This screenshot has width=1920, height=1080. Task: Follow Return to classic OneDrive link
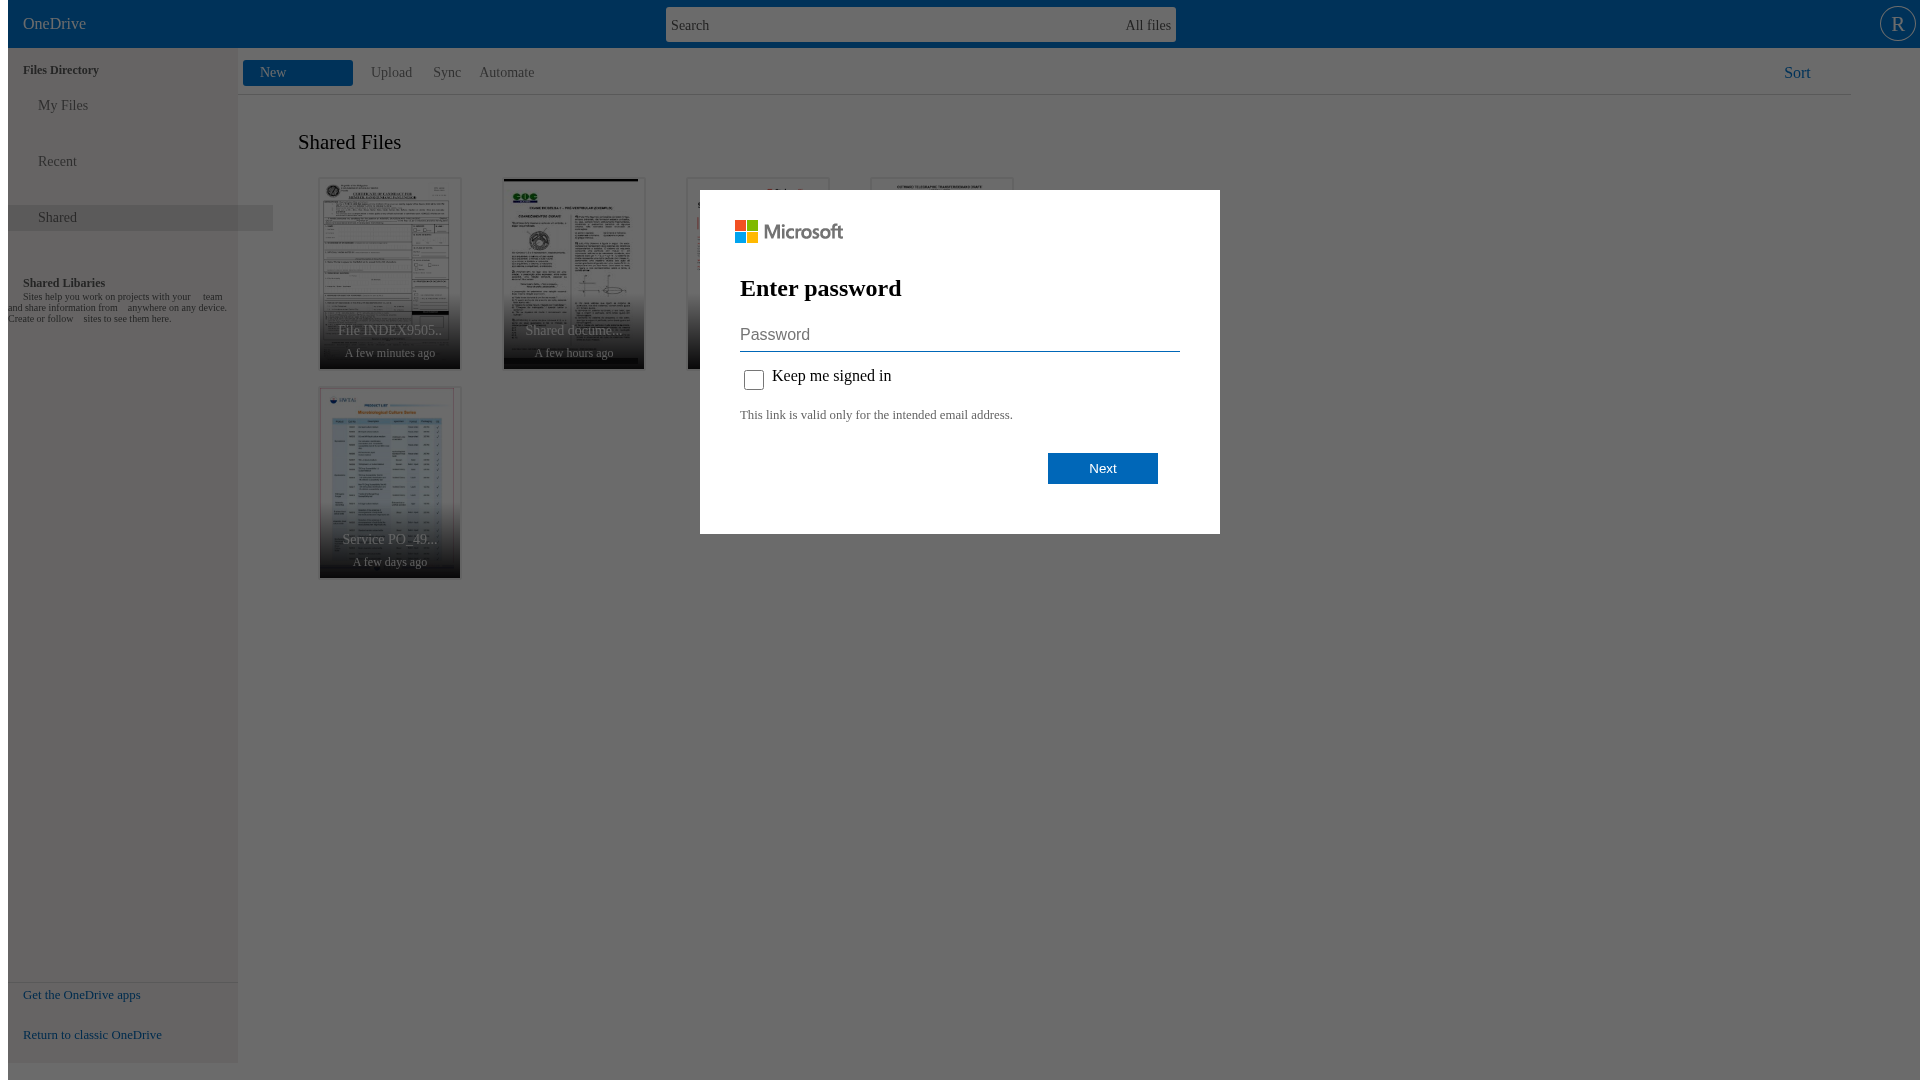pos(92,1035)
